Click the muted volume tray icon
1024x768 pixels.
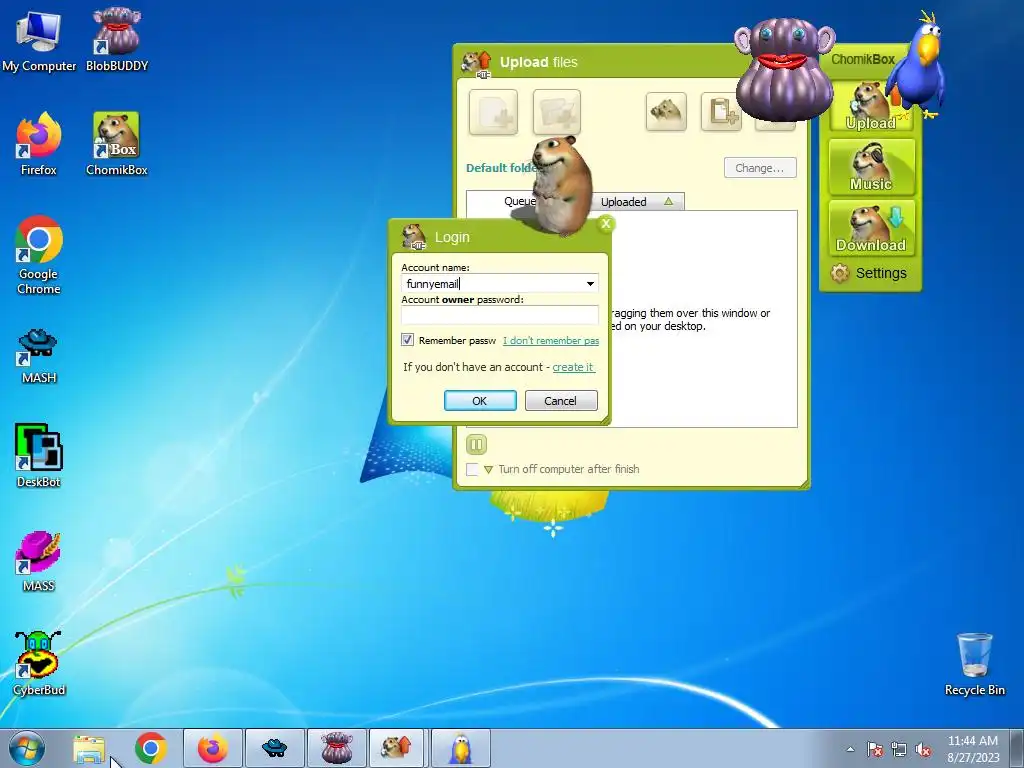[923, 749]
